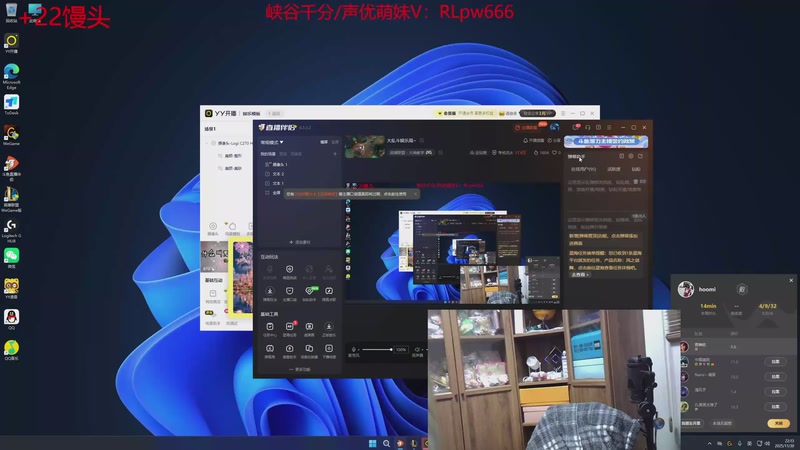Click the 分享 share icon
800x450 pixels.
click(x=553, y=140)
